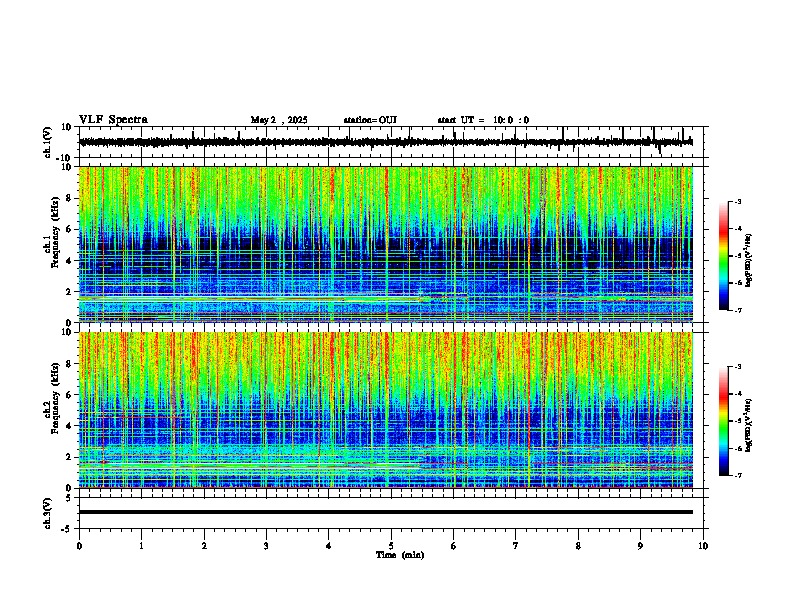Click the "2" kHz tick of ch.2 spectrogram

pos(69,457)
